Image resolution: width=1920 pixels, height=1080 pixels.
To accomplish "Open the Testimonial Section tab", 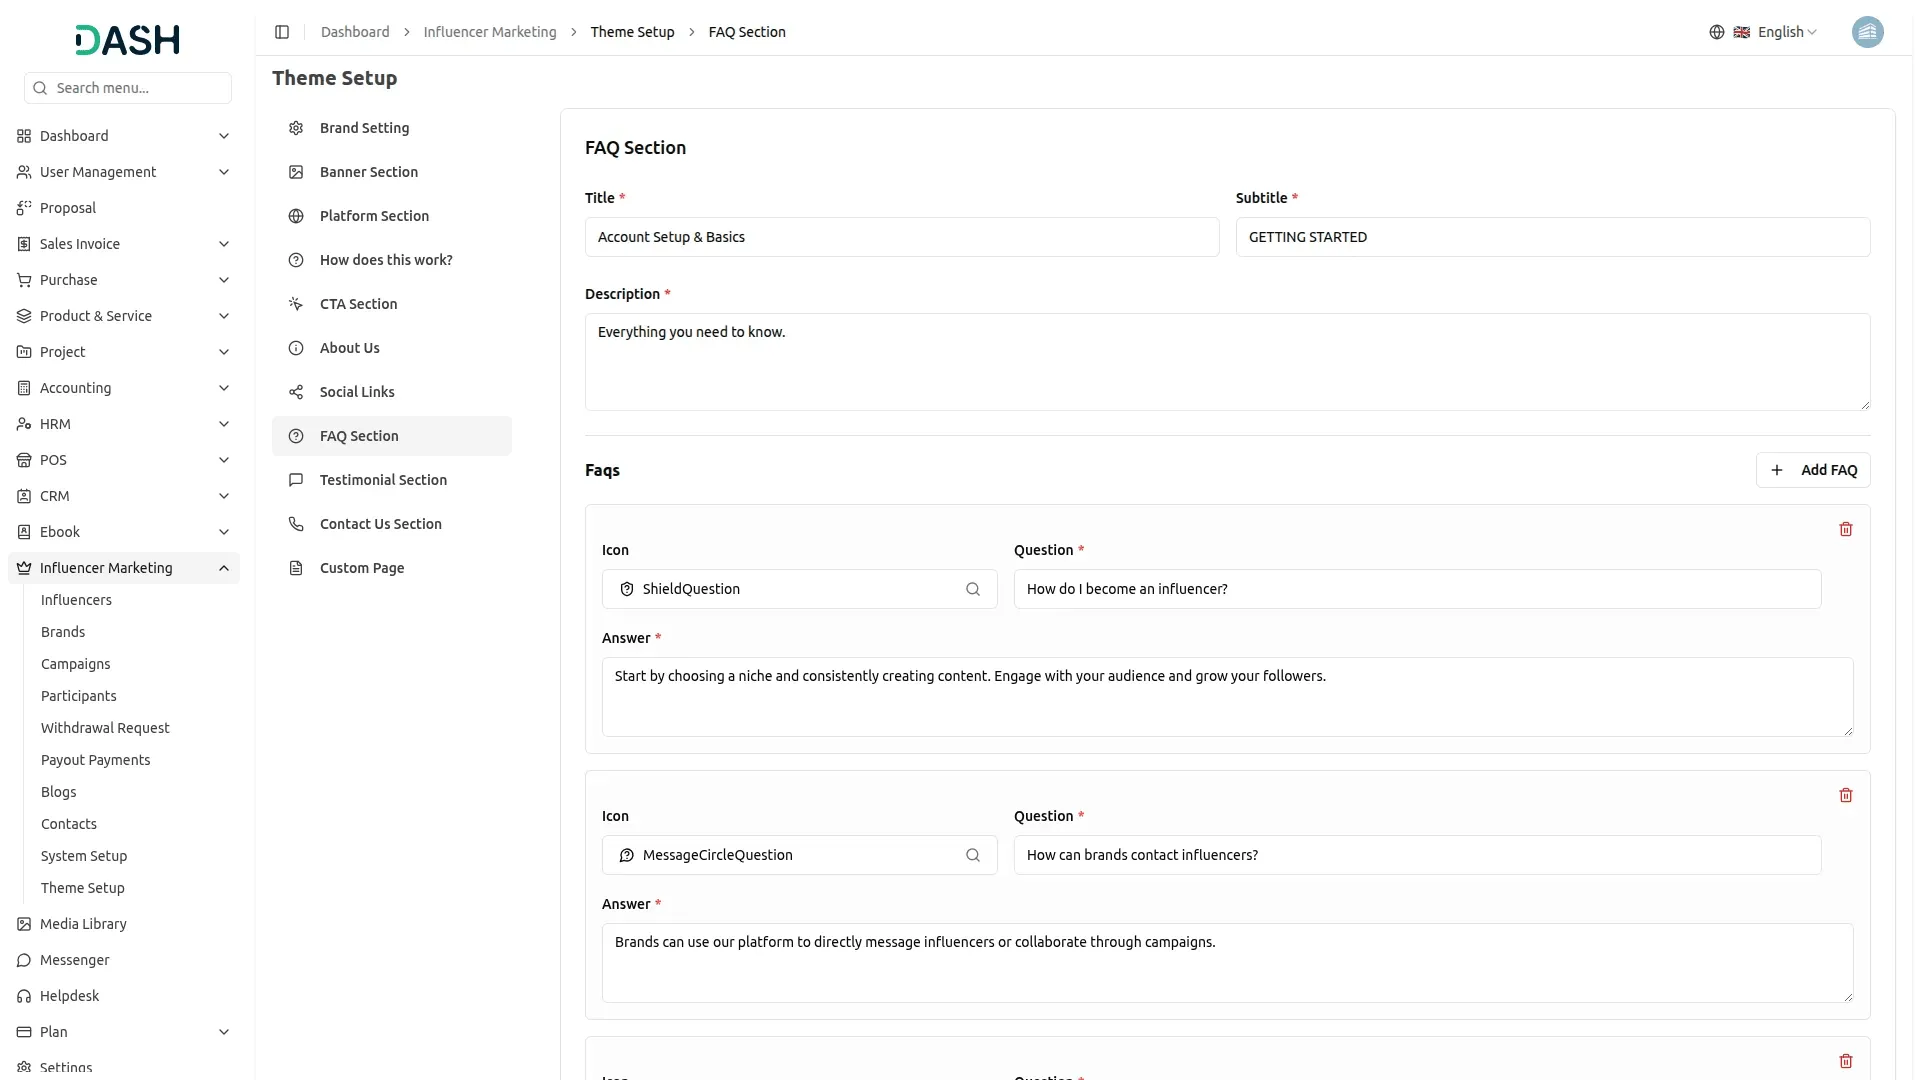I will click(383, 480).
